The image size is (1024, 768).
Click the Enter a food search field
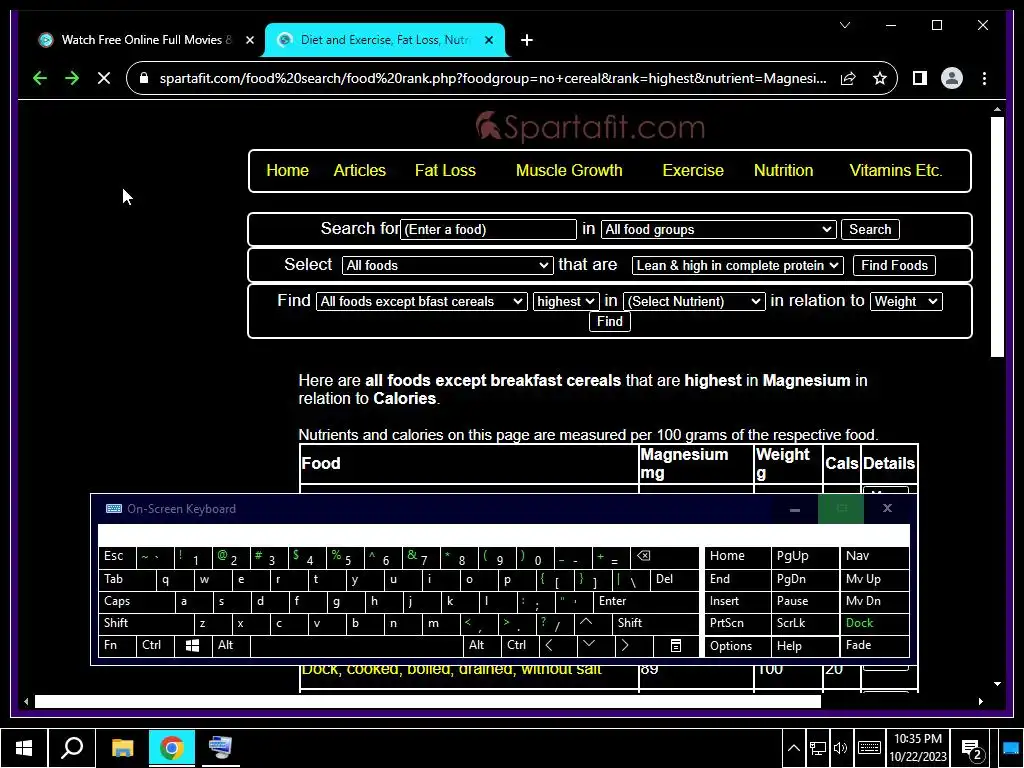click(488, 229)
